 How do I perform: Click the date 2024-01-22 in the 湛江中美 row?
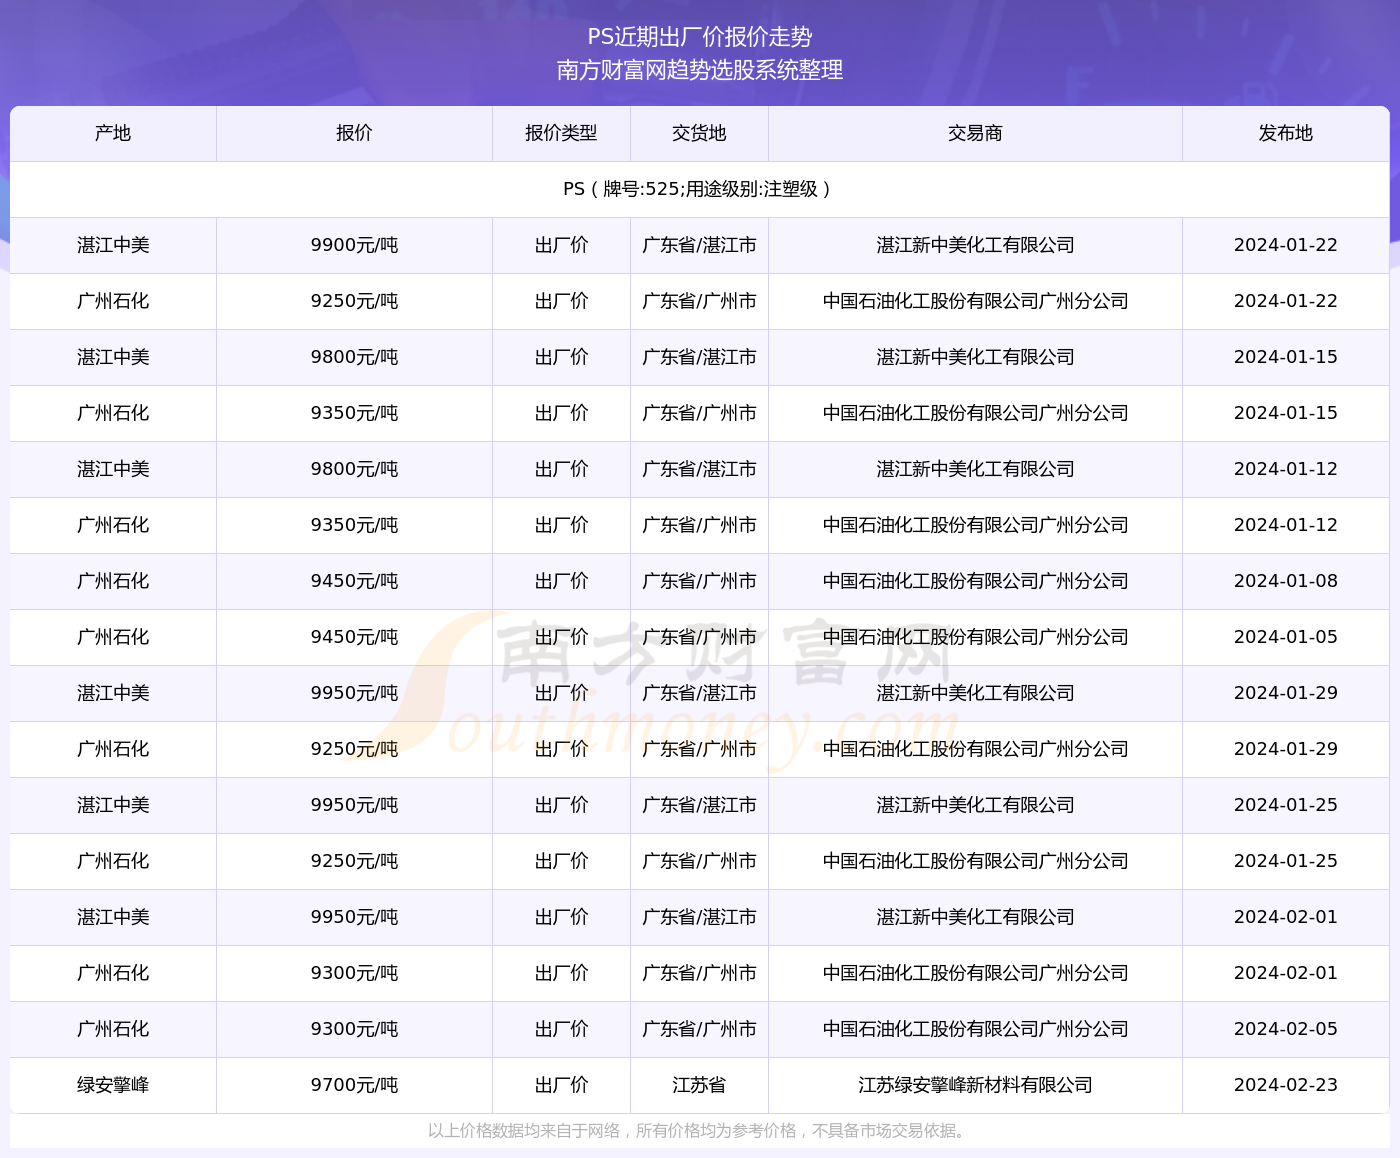click(1285, 245)
